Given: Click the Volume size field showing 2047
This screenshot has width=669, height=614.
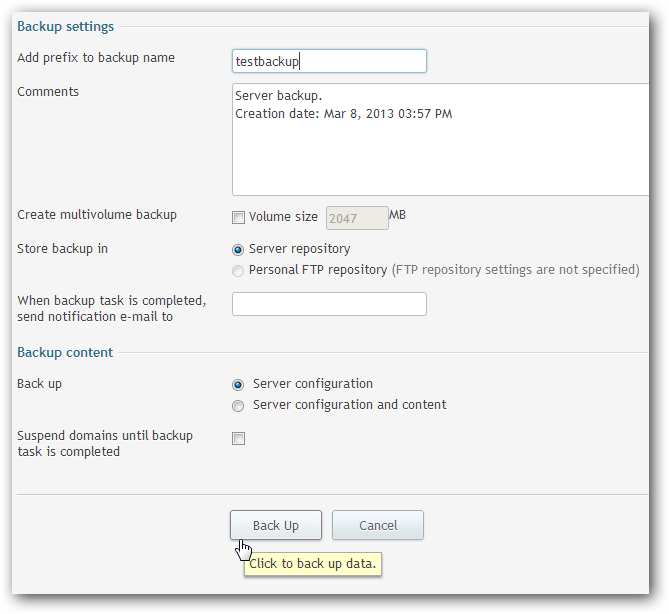Looking at the screenshot, I should (357, 218).
